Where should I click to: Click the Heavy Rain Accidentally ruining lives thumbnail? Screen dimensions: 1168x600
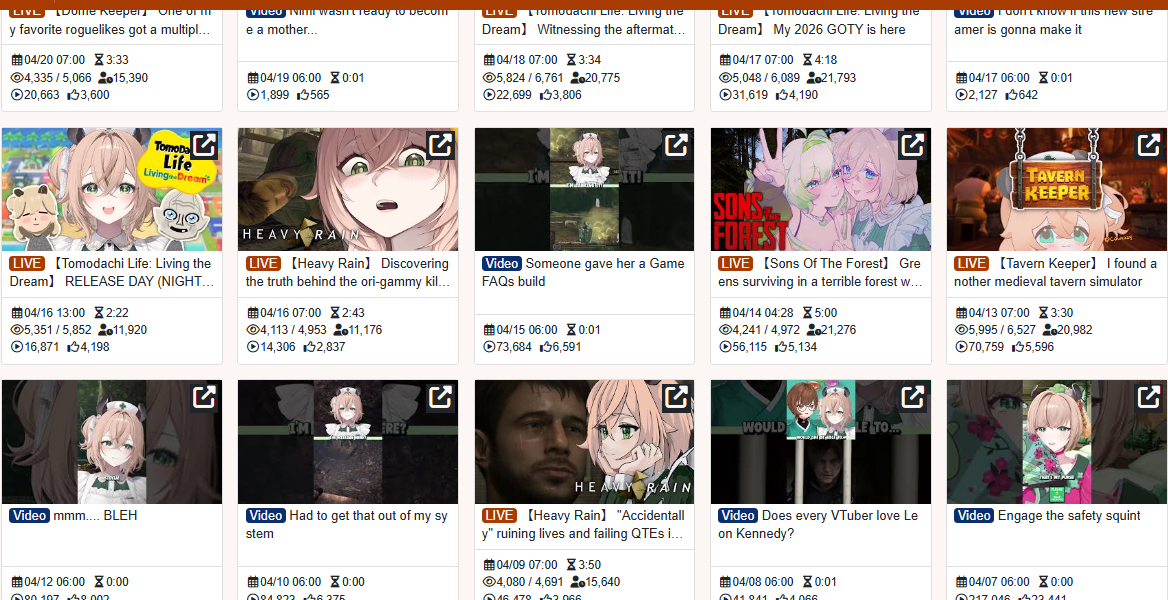coord(585,441)
